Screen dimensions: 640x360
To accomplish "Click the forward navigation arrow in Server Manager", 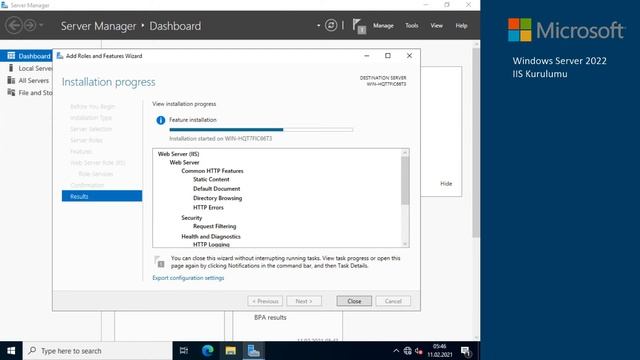I will coord(30,25).
